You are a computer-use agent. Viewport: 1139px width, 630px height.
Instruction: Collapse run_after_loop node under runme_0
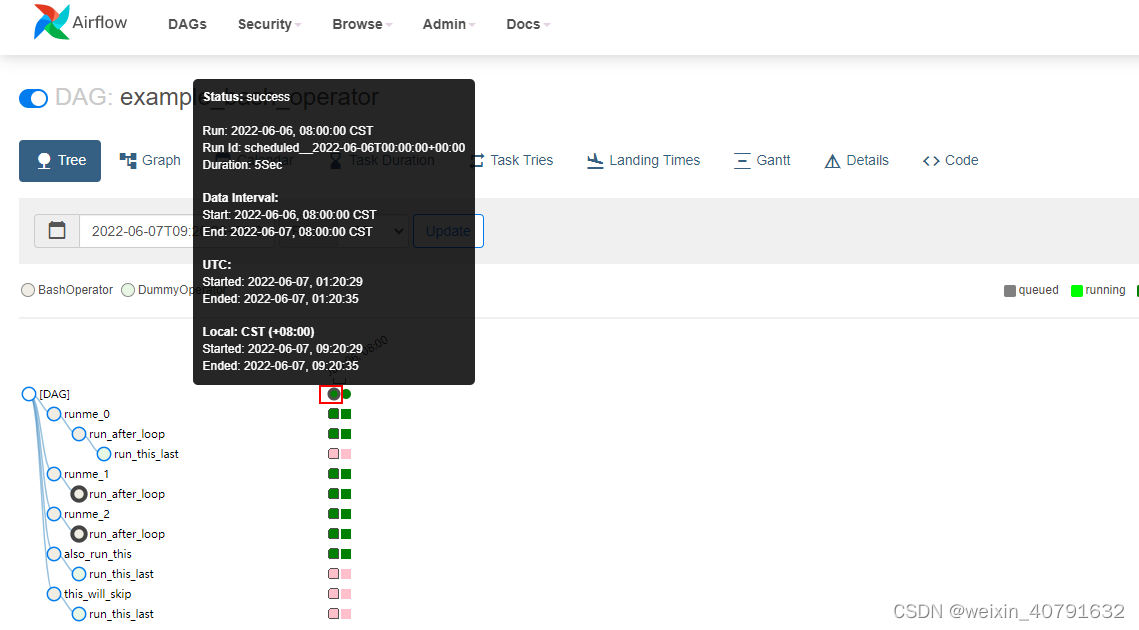78,434
